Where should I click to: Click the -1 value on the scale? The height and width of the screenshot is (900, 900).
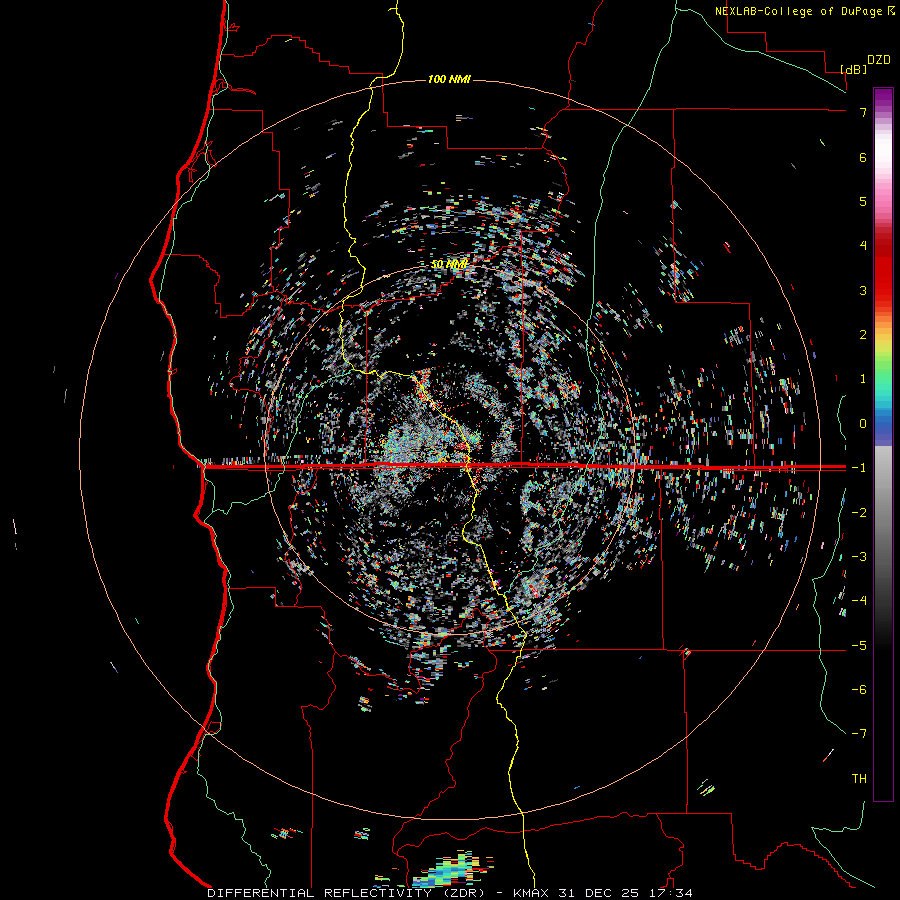pos(859,468)
